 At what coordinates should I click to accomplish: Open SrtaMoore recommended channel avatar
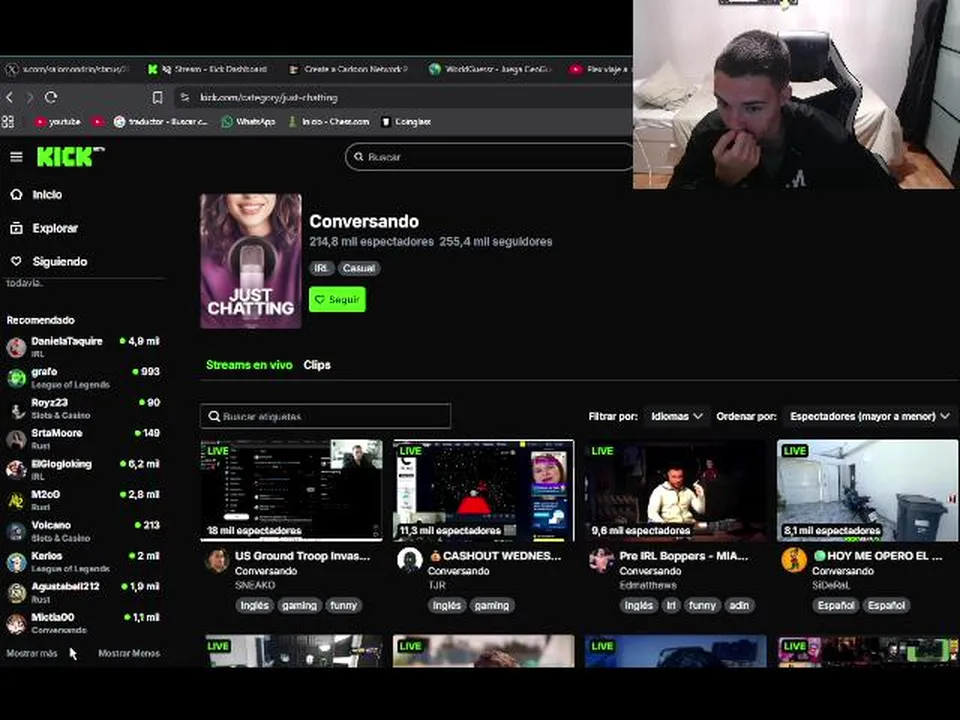pos(17,439)
